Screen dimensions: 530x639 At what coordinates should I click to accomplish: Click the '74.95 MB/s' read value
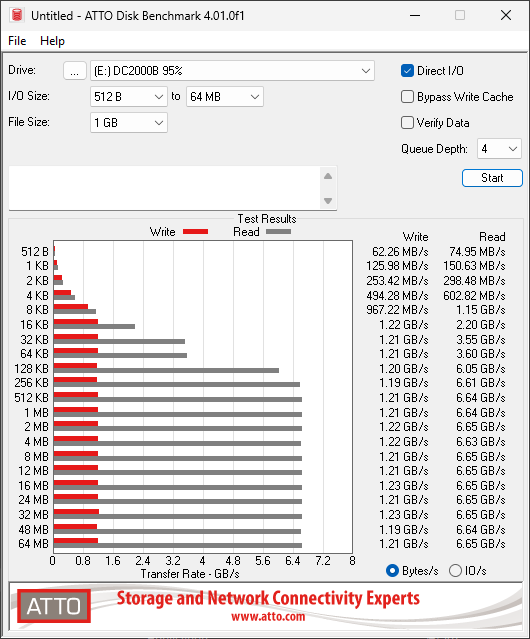[477, 252]
